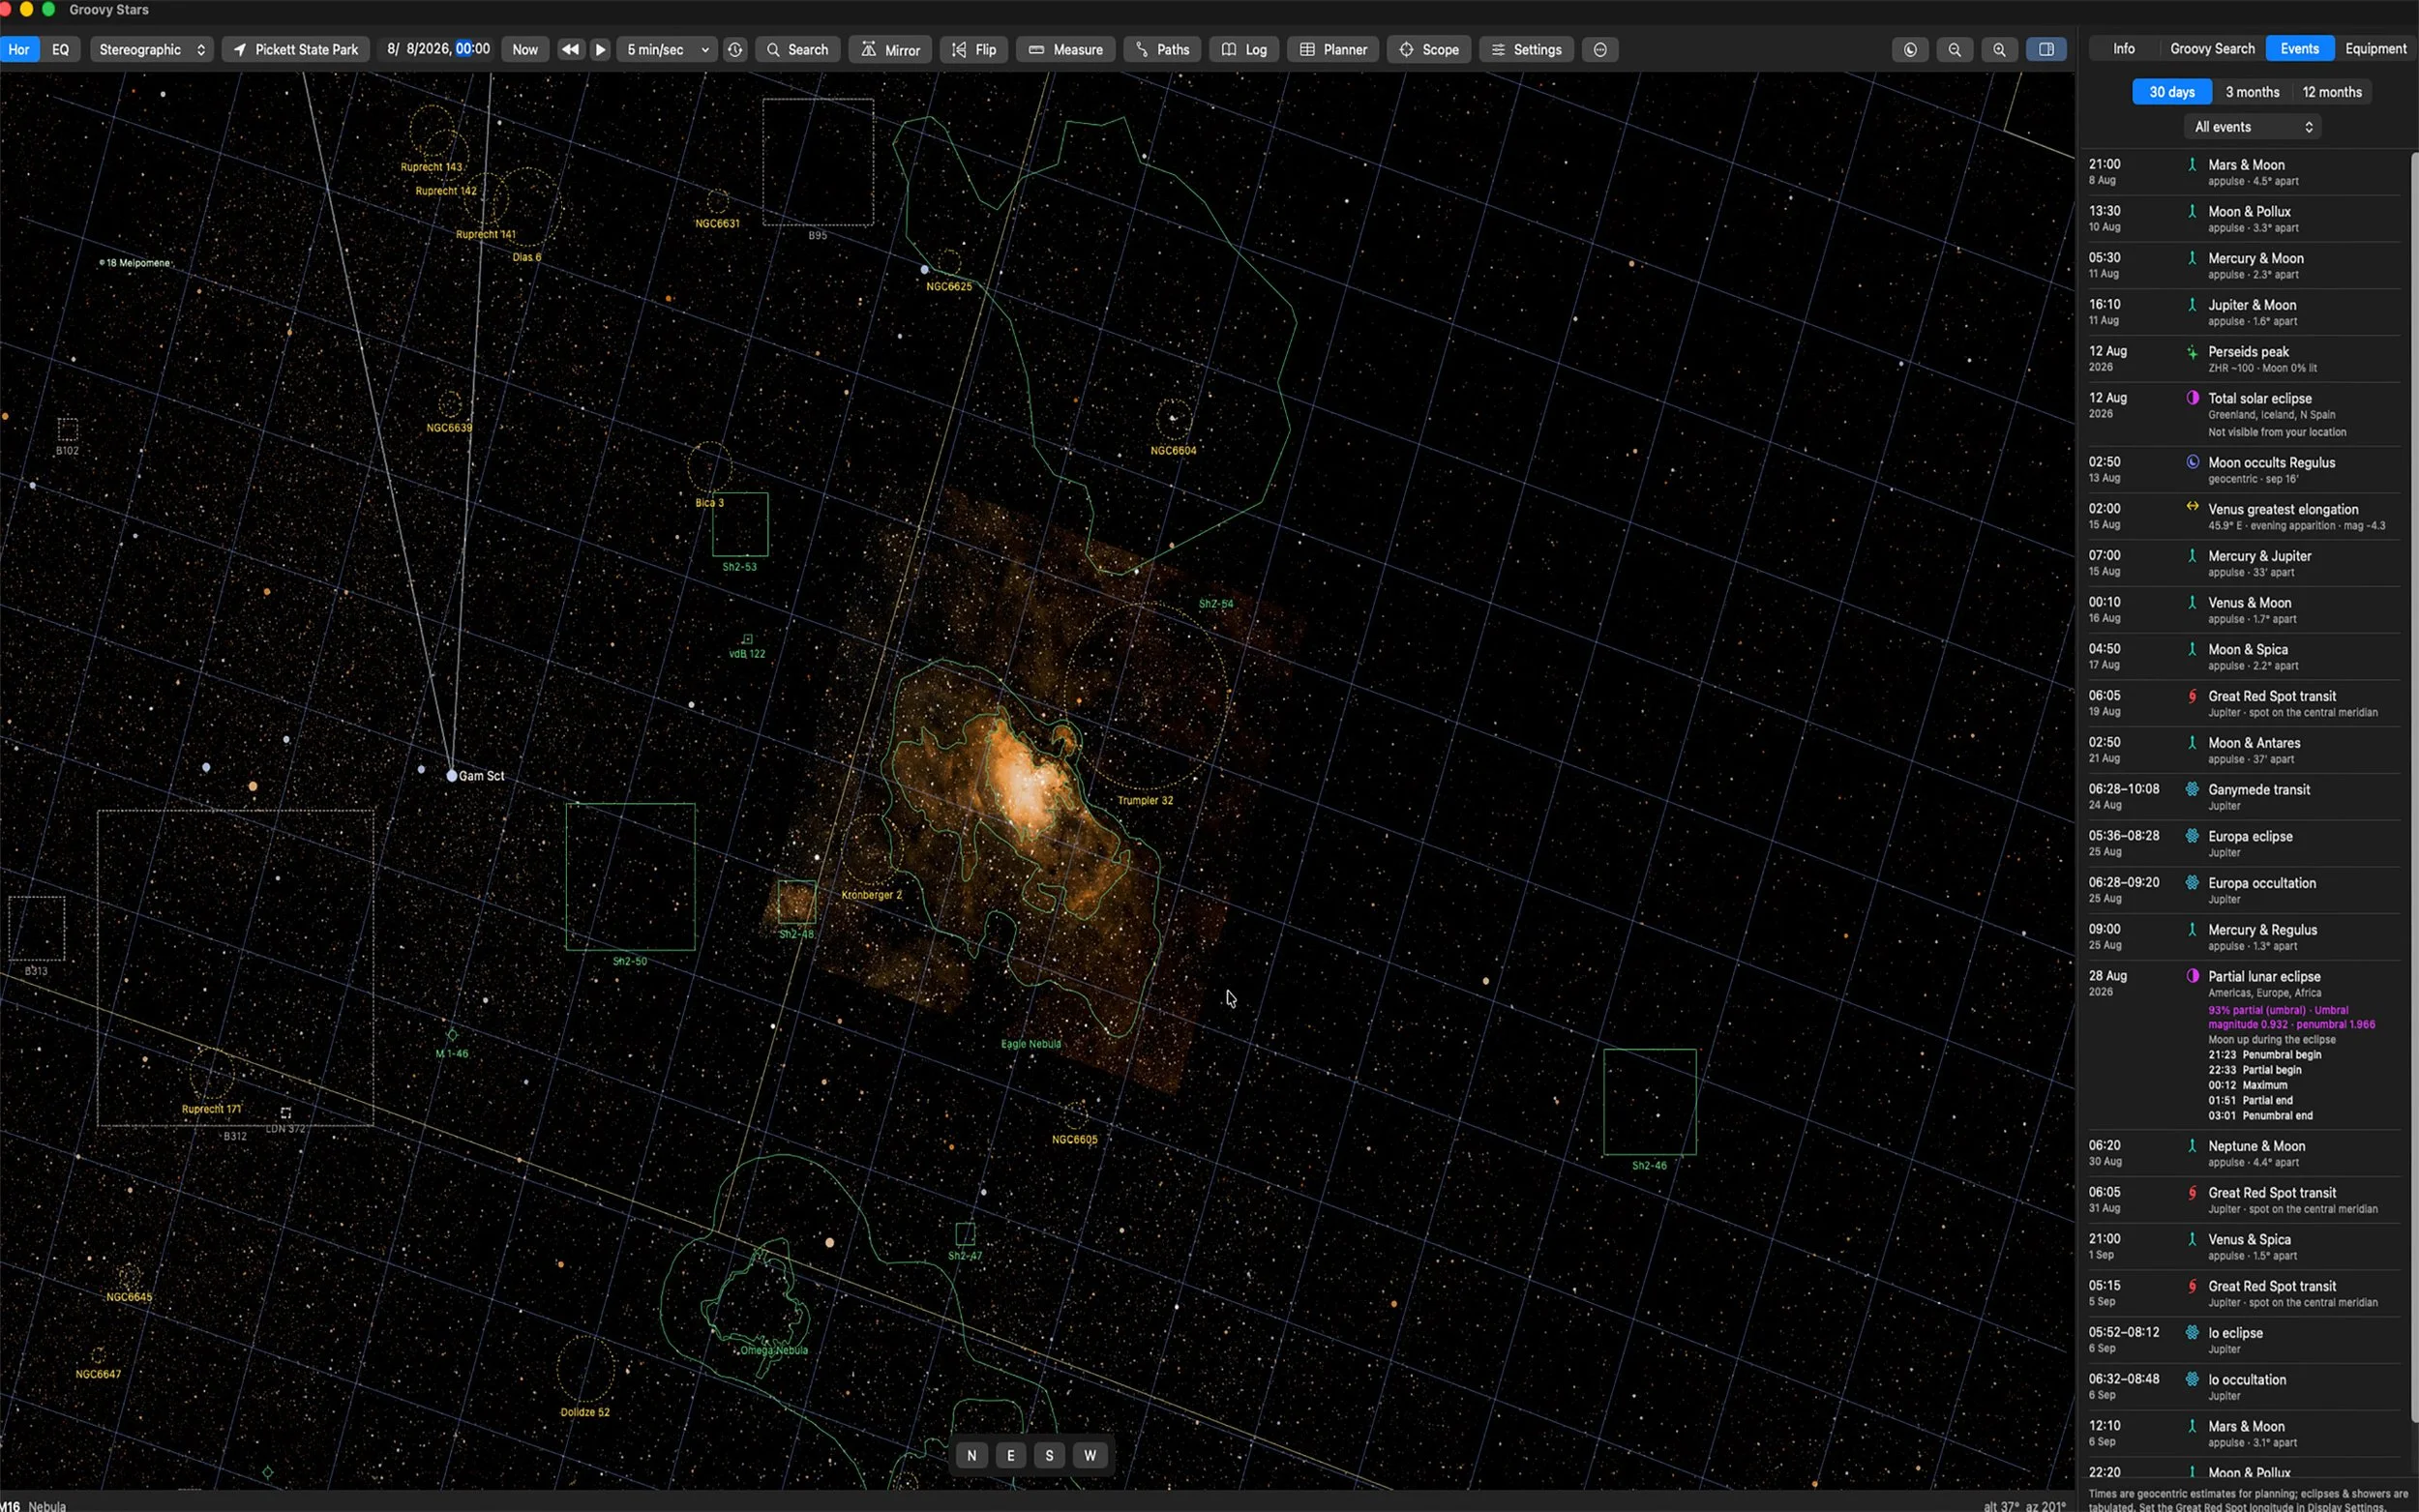Select the Mercury & Jupiter appulse event
The image size is (2419, 1512).
pos(2243,563)
